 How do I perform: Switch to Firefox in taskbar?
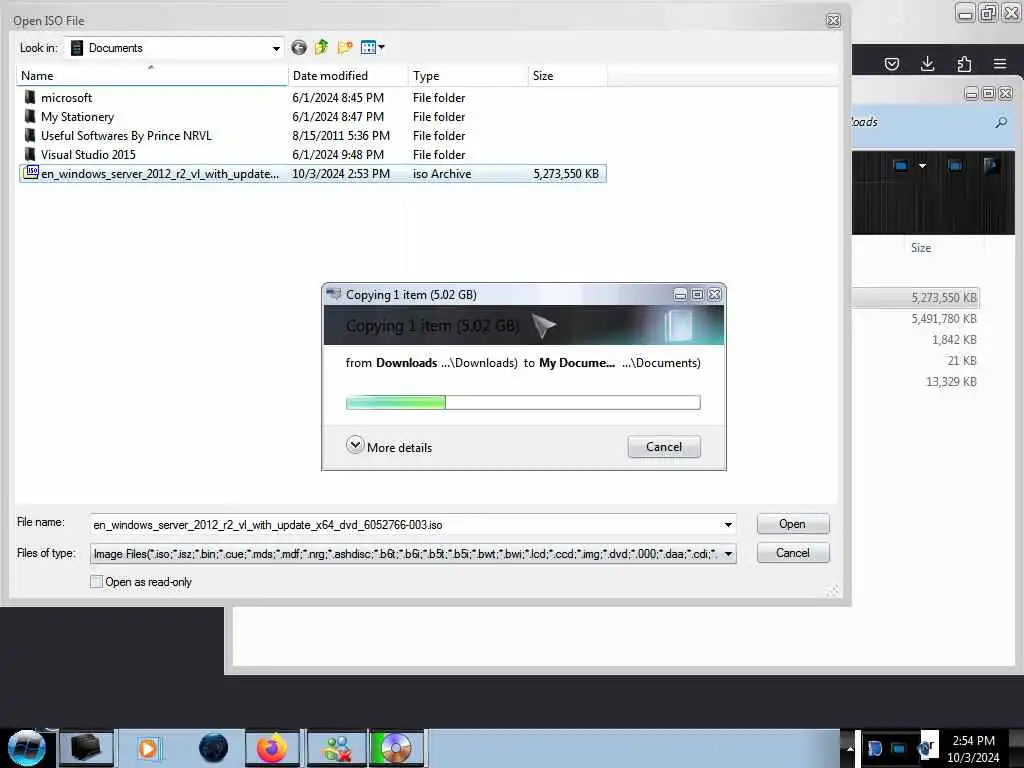[272, 748]
